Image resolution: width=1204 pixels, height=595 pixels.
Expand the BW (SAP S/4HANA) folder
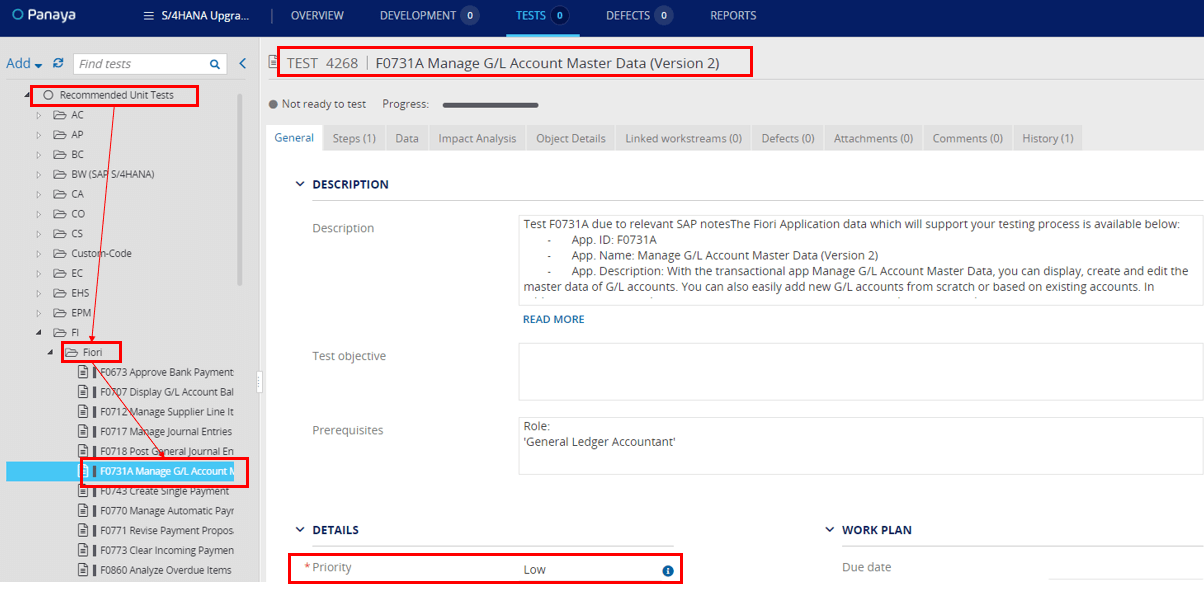pyautogui.click(x=40, y=175)
